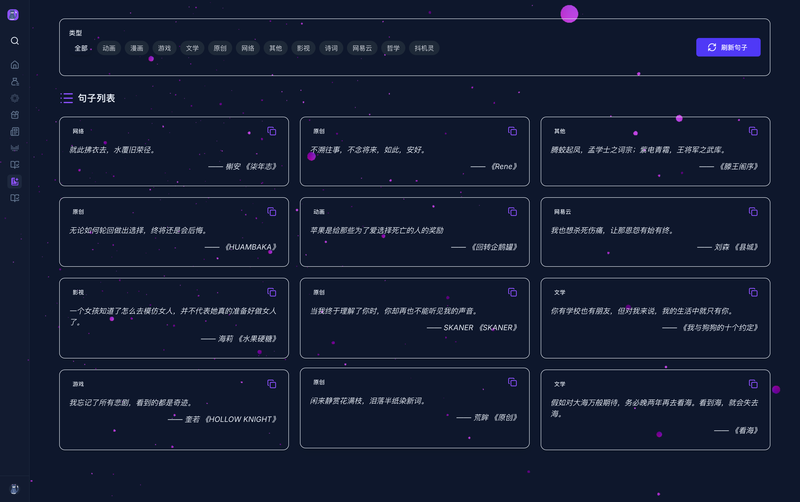Choose the 抖机灵 type tag
Viewport: 800px width, 502px height.
pyautogui.click(x=424, y=48)
